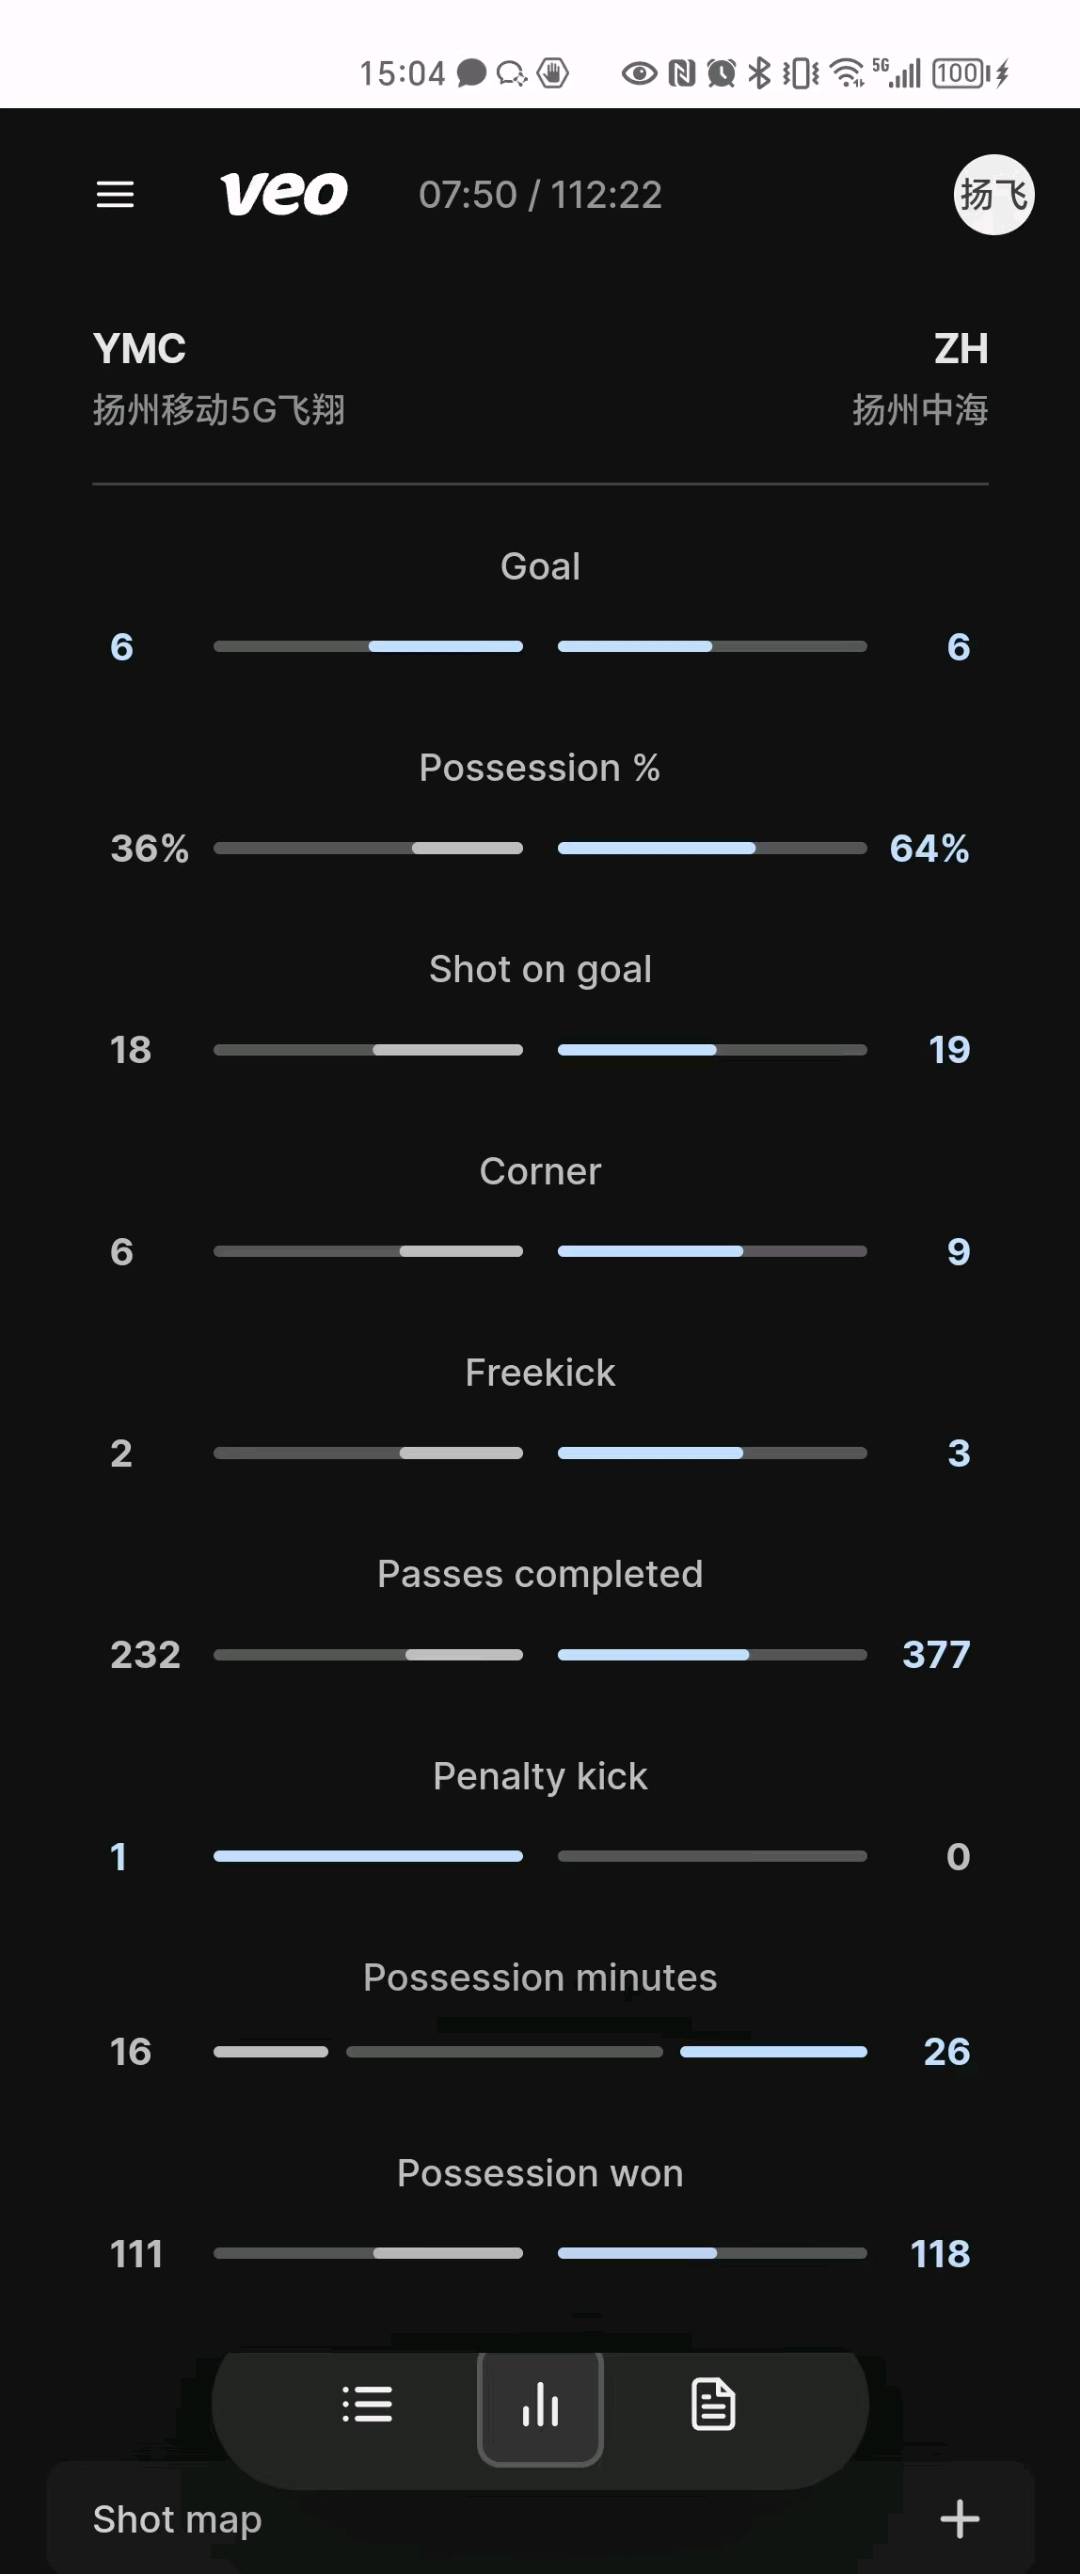Tap the Veo logo
This screenshot has width=1080, height=2574.
pos(284,193)
